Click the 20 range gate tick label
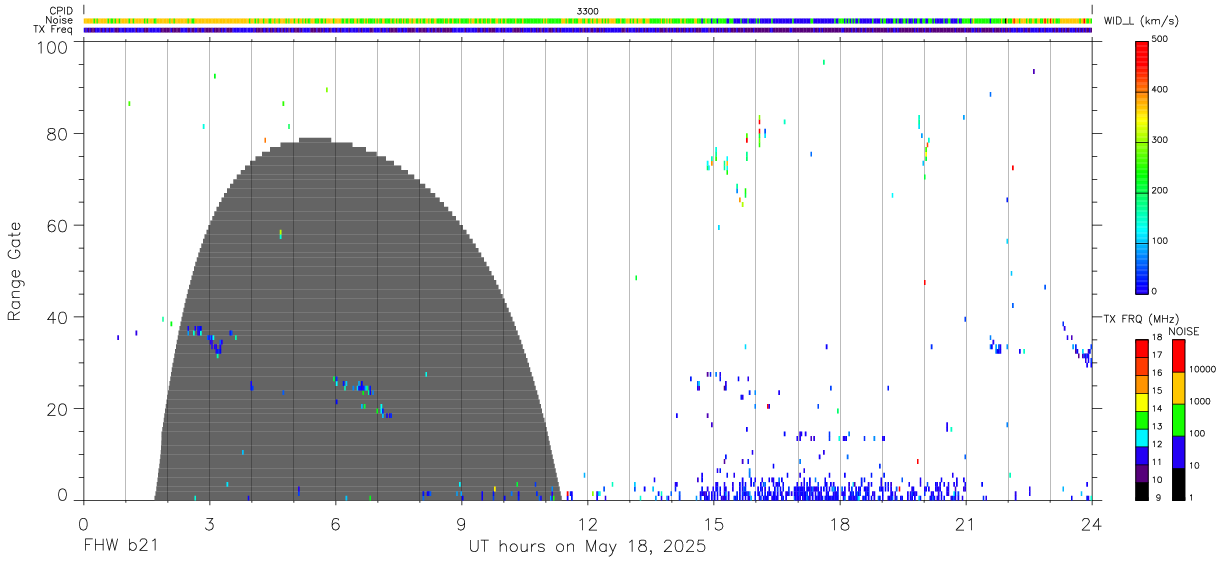Viewport: 1228px width, 567px height. click(56, 409)
